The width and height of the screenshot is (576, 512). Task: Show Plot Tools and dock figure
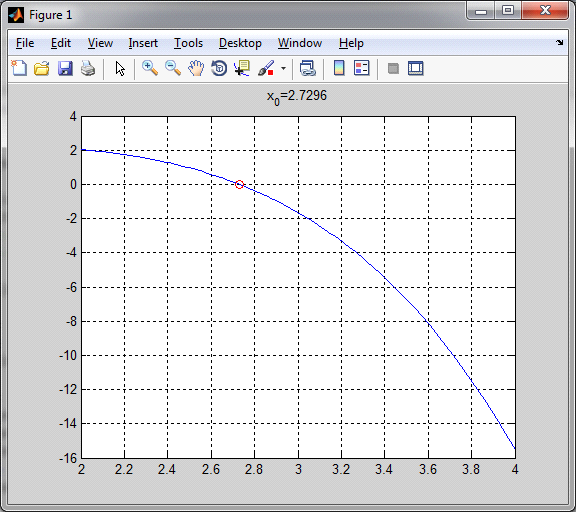tap(415, 68)
